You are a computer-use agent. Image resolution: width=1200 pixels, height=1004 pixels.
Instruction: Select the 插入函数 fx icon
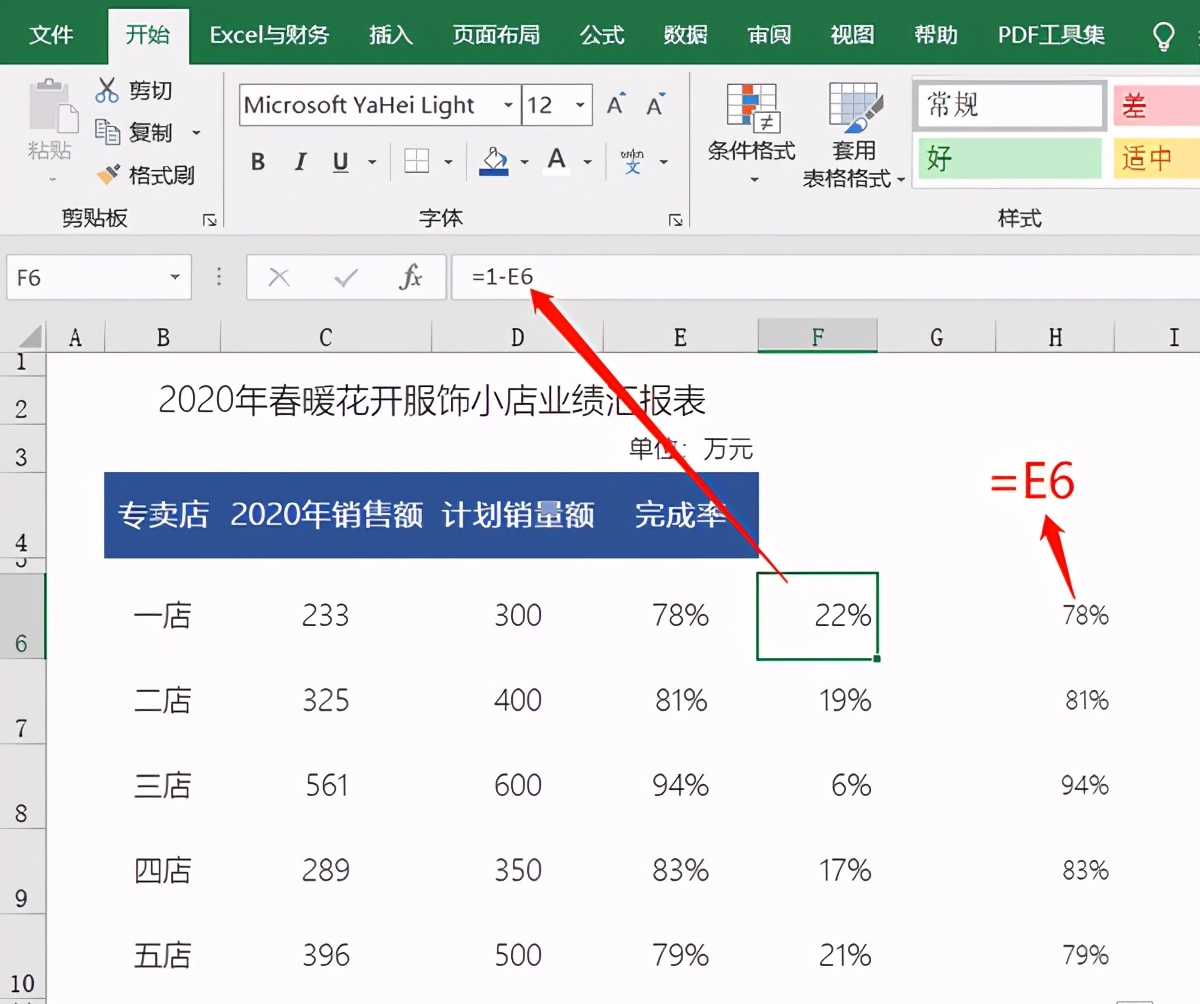tap(411, 278)
